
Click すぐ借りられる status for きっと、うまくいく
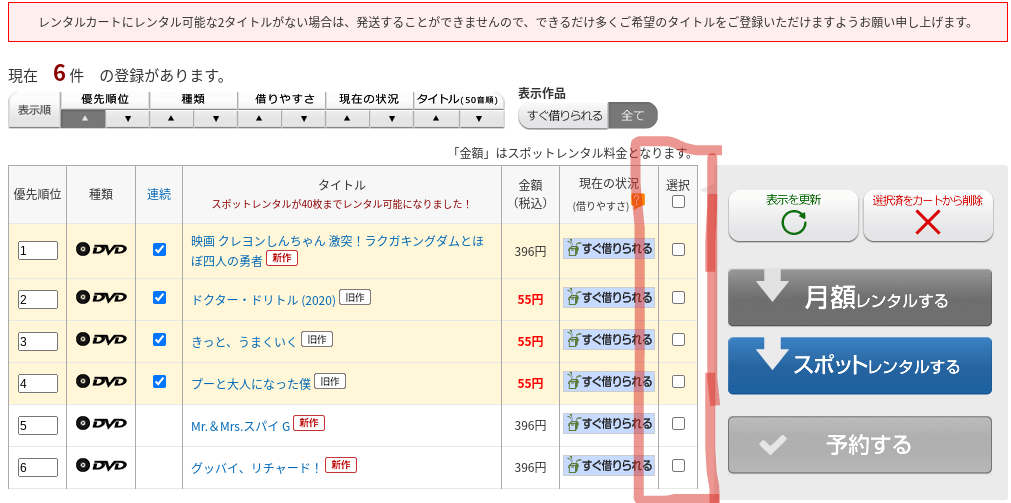(609, 339)
